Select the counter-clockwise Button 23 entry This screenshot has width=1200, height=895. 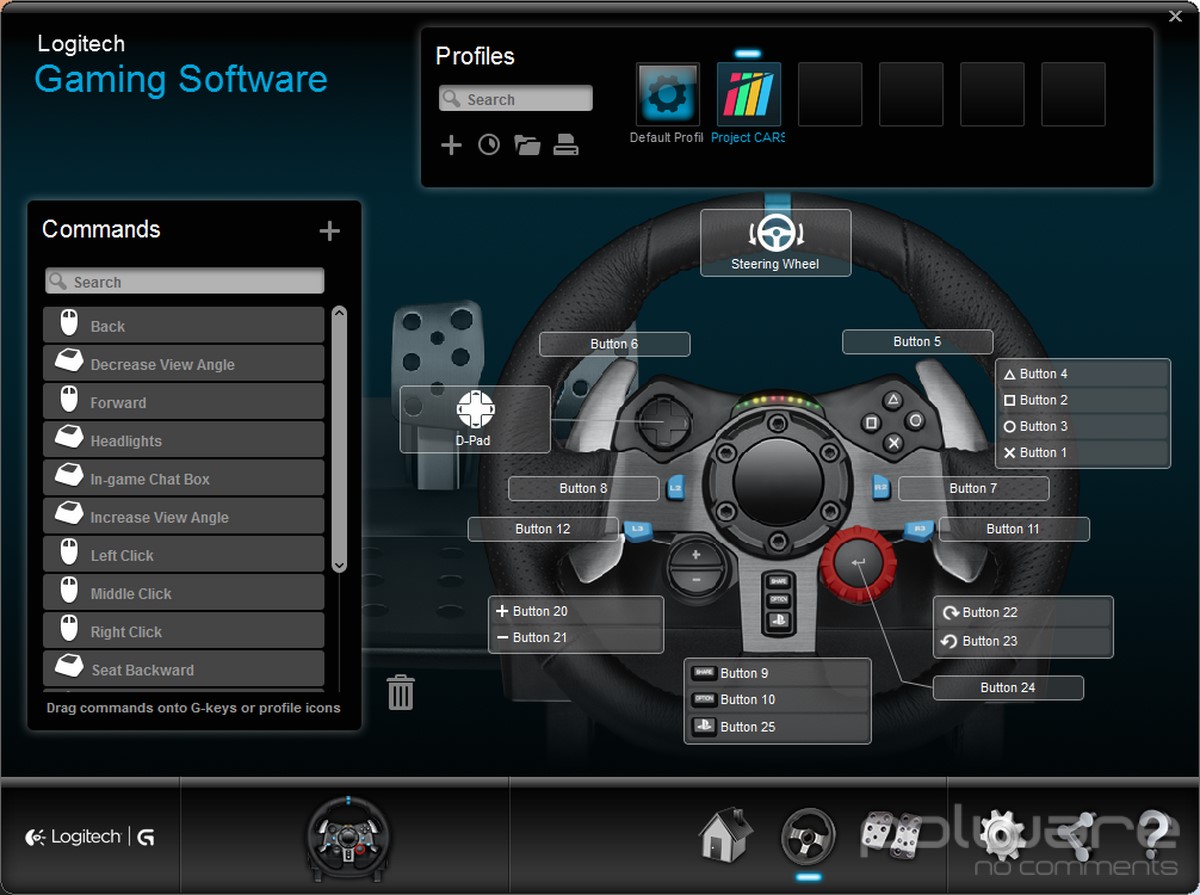(x=1024, y=641)
